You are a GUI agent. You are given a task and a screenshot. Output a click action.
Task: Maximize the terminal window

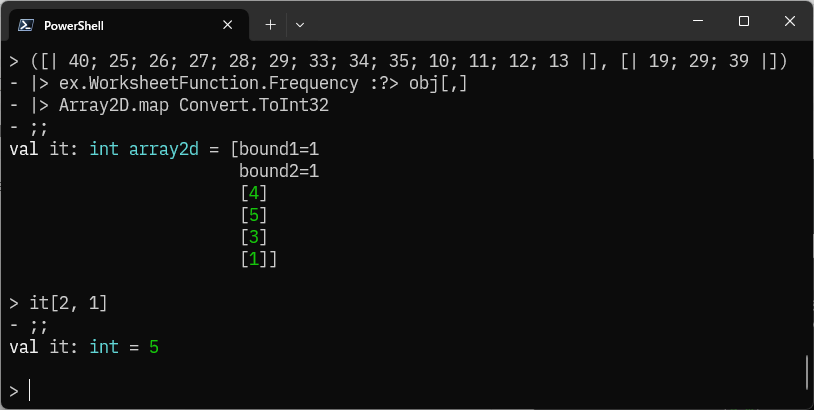point(744,21)
